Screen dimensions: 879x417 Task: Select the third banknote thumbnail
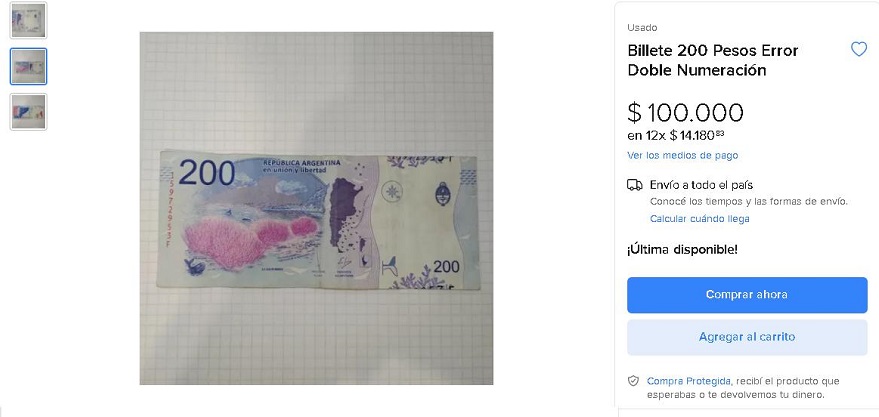[x=28, y=112]
